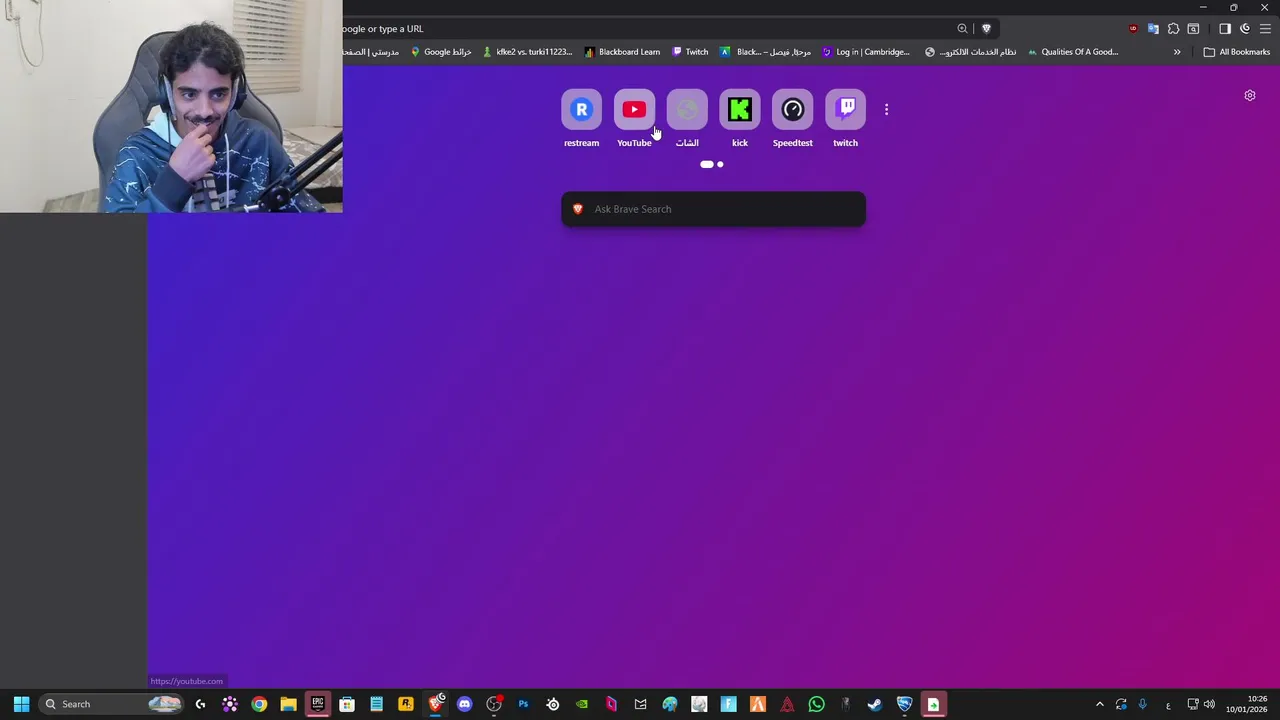Open the volume speaker tray icon
The image size is (1280, 720).
tap(1209, 704)
